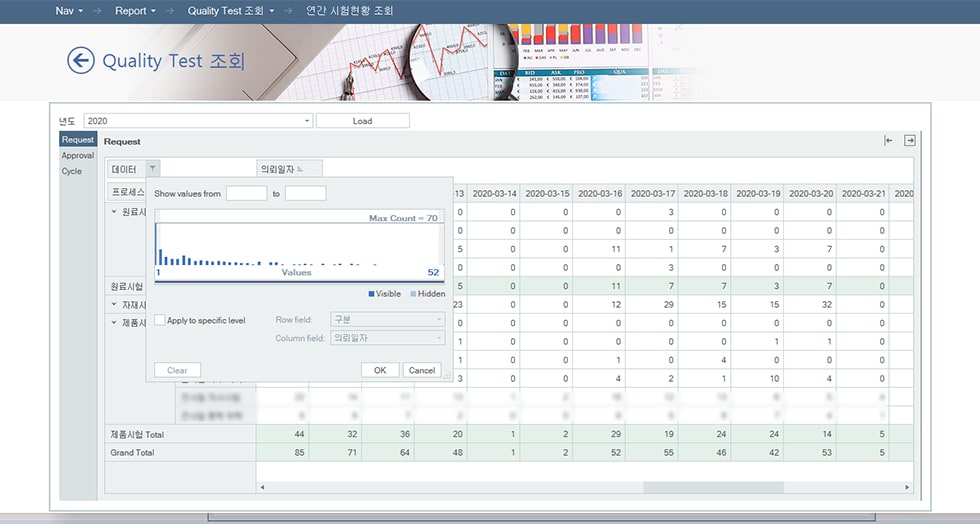Collapse the 제품시험 row group
This screenshot has width=980, height=524.
(114, 322)
